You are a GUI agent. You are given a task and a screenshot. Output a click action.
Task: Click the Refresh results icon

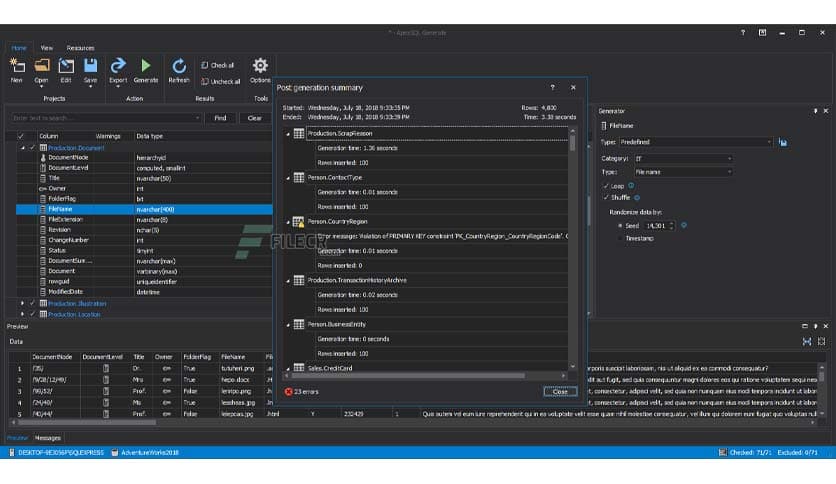point(179,67)
